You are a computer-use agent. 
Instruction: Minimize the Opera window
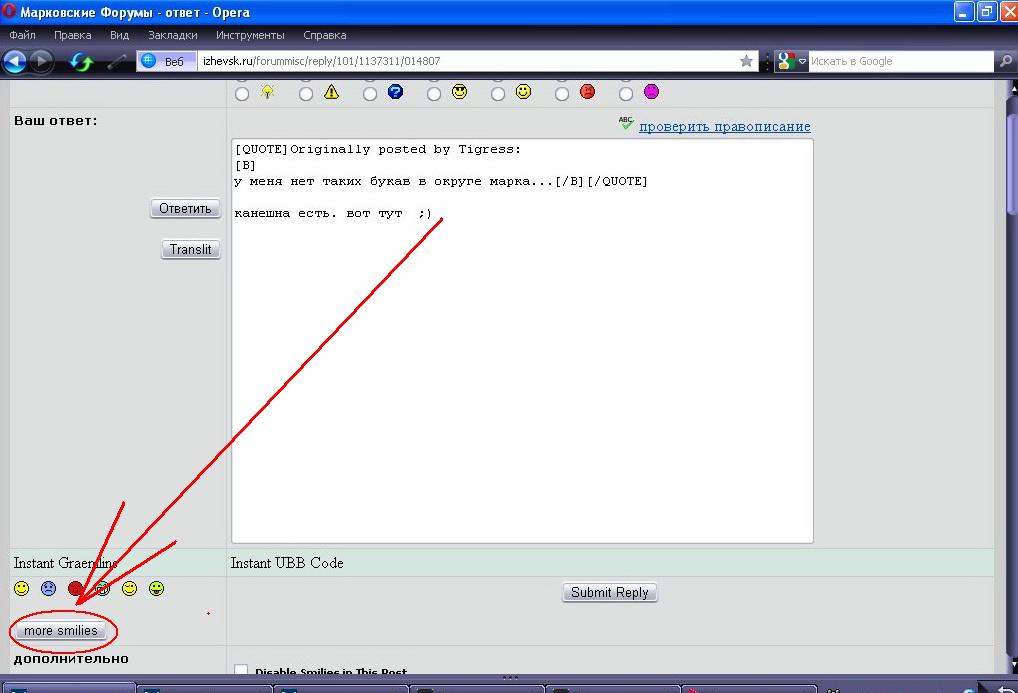click(x=964, y=12)
